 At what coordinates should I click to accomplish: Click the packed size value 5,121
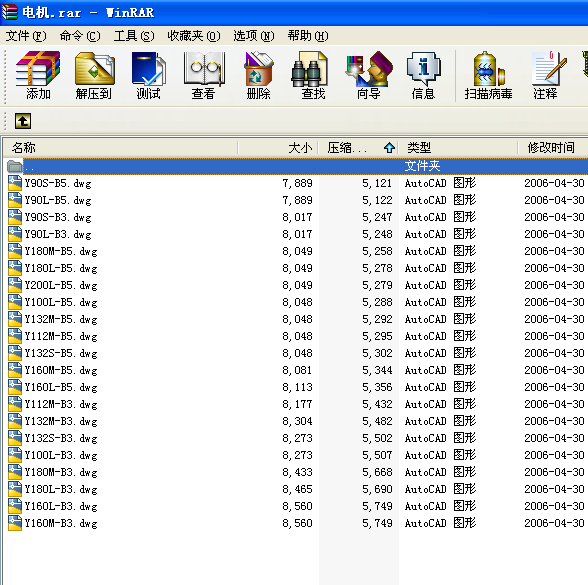click(x=377, y=183)
